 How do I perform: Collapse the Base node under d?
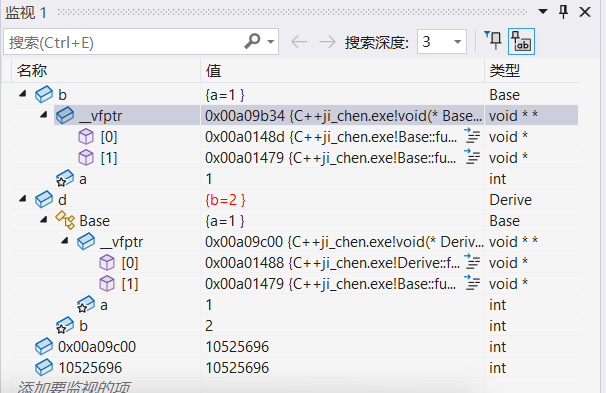(44, 220)
